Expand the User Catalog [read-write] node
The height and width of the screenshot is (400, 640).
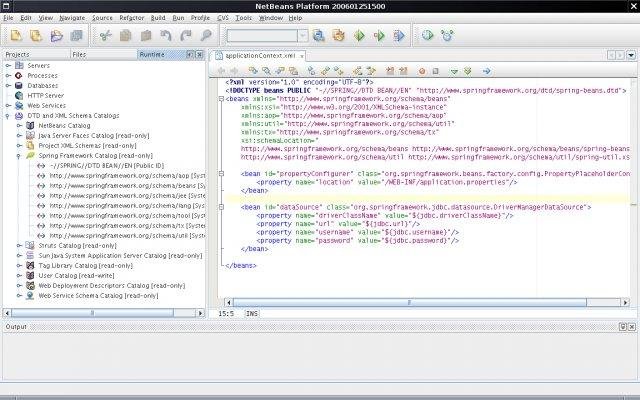[x=19, y=276]
